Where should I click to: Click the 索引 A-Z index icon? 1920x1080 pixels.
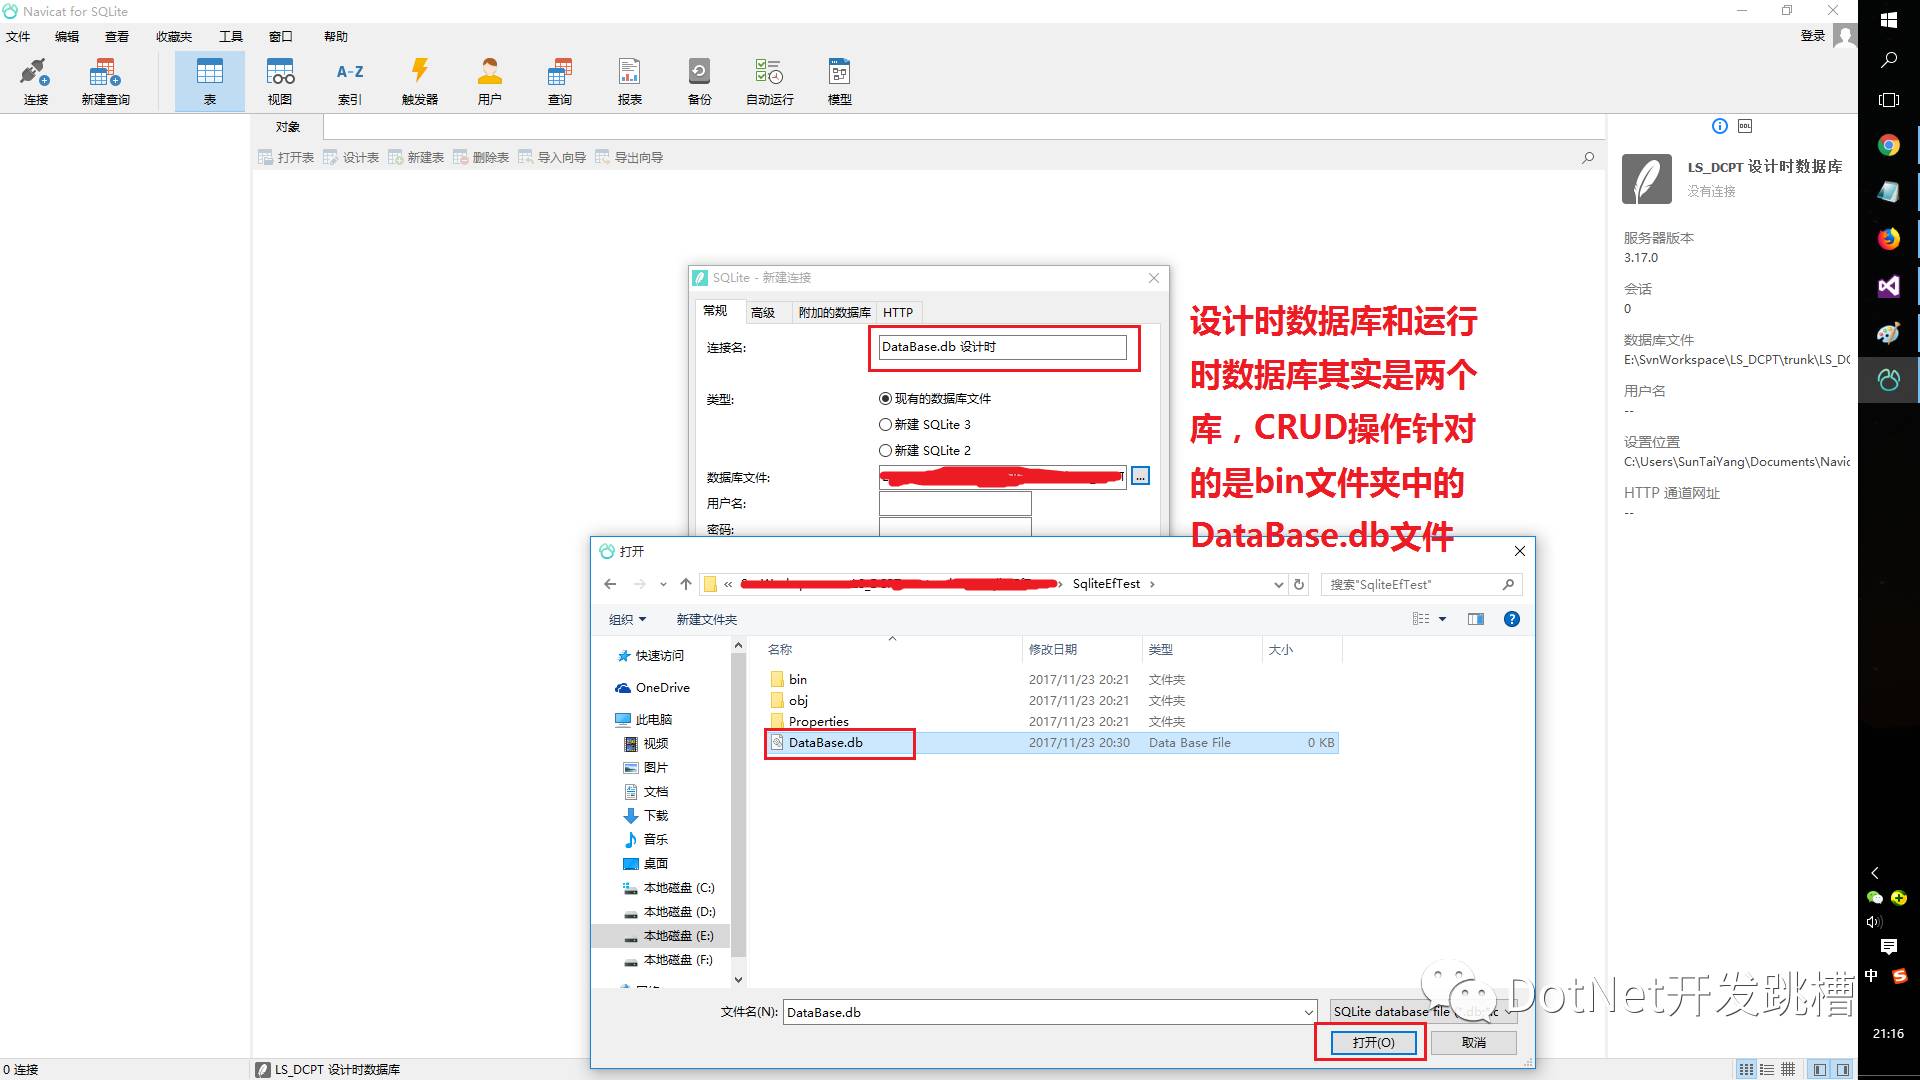pos(350,81)
